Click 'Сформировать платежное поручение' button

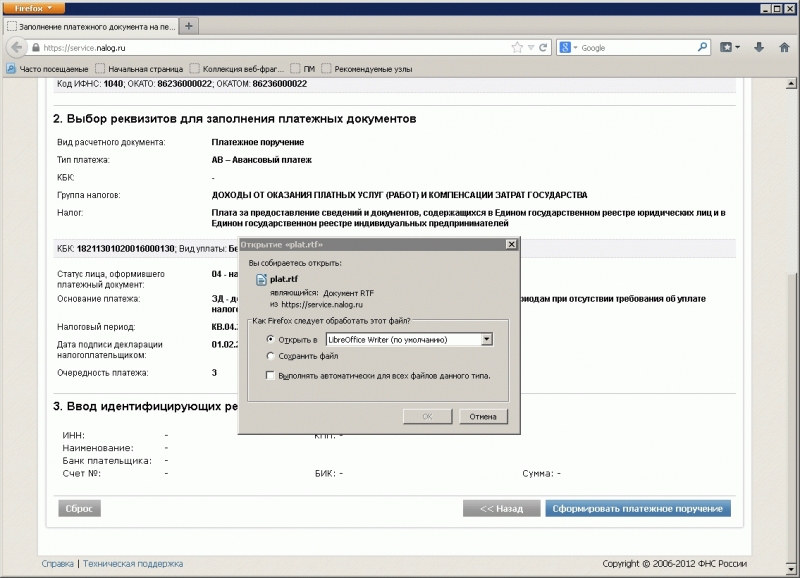pyautogui.click(x=637, y=508)
